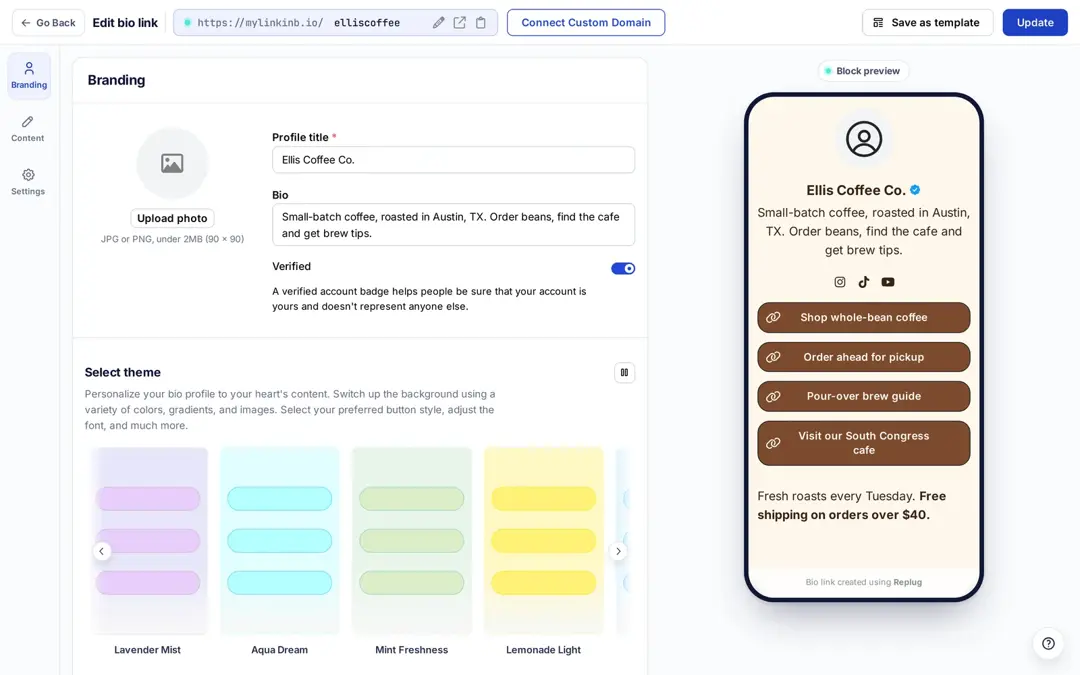Open the Settings tab
1080x675 pixels.
coord(28,182)
